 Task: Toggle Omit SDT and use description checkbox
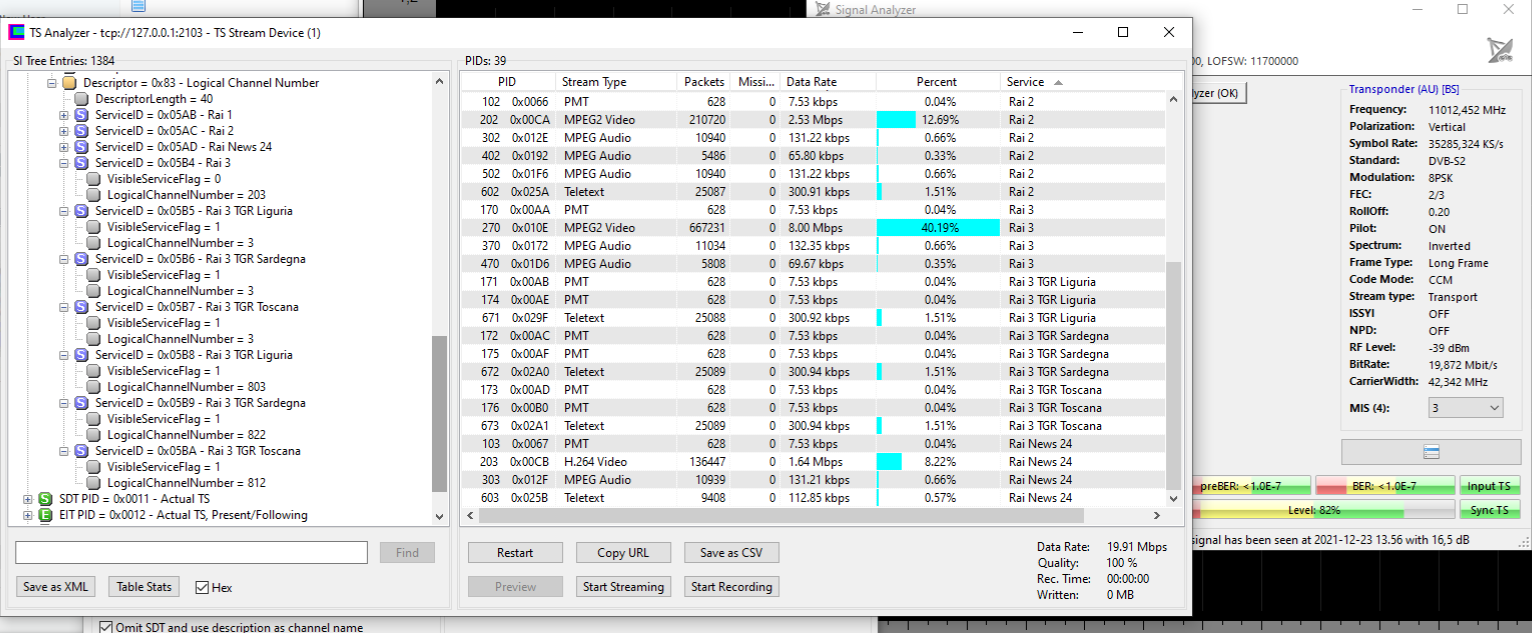pos(106,627)
